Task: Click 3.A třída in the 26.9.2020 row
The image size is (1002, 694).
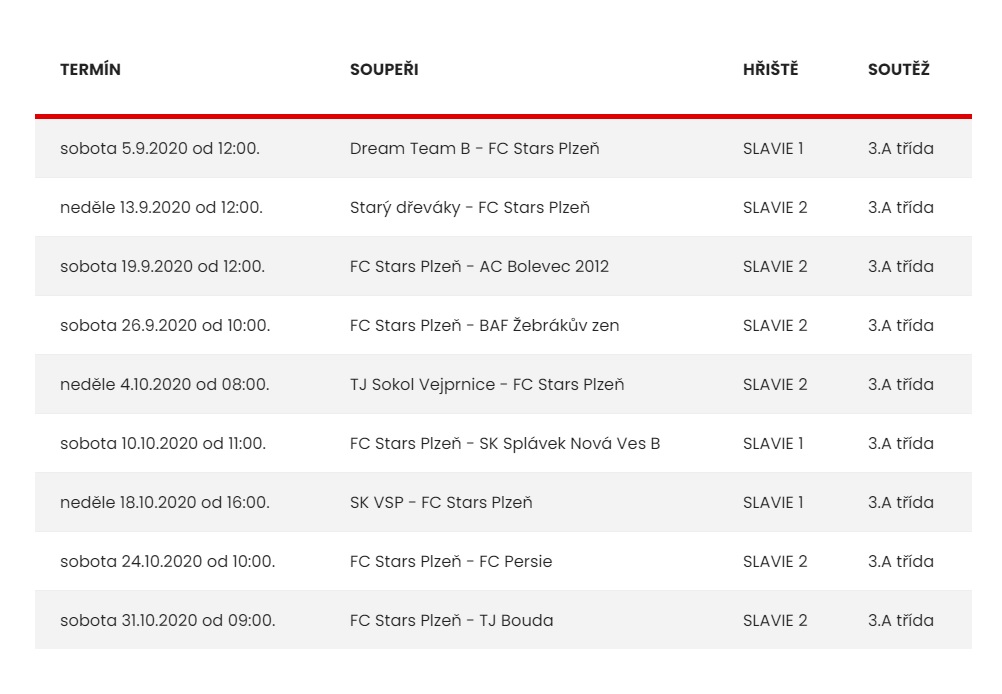Action: coord(900,326)
